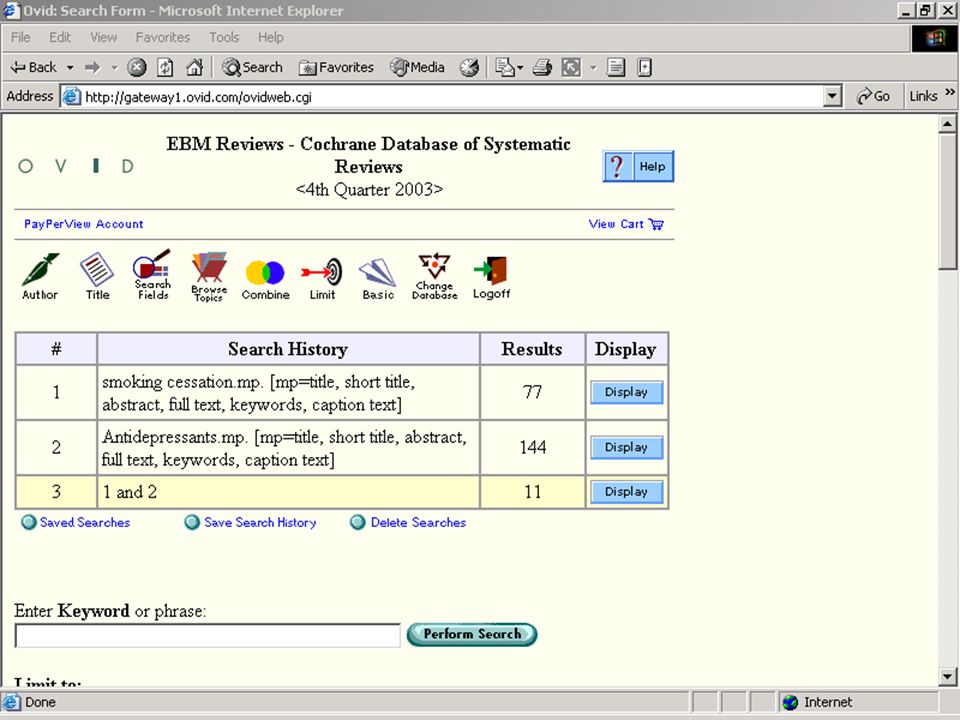Open the View menu

[x=103, y=37]
